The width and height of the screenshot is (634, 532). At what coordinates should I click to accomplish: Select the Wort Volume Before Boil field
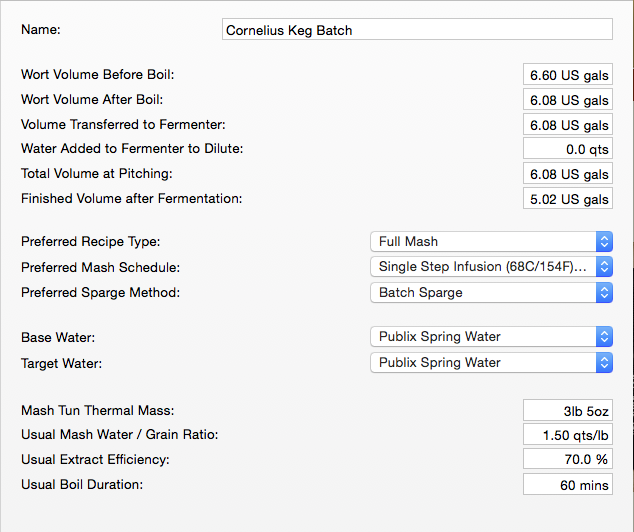[568, 74]
